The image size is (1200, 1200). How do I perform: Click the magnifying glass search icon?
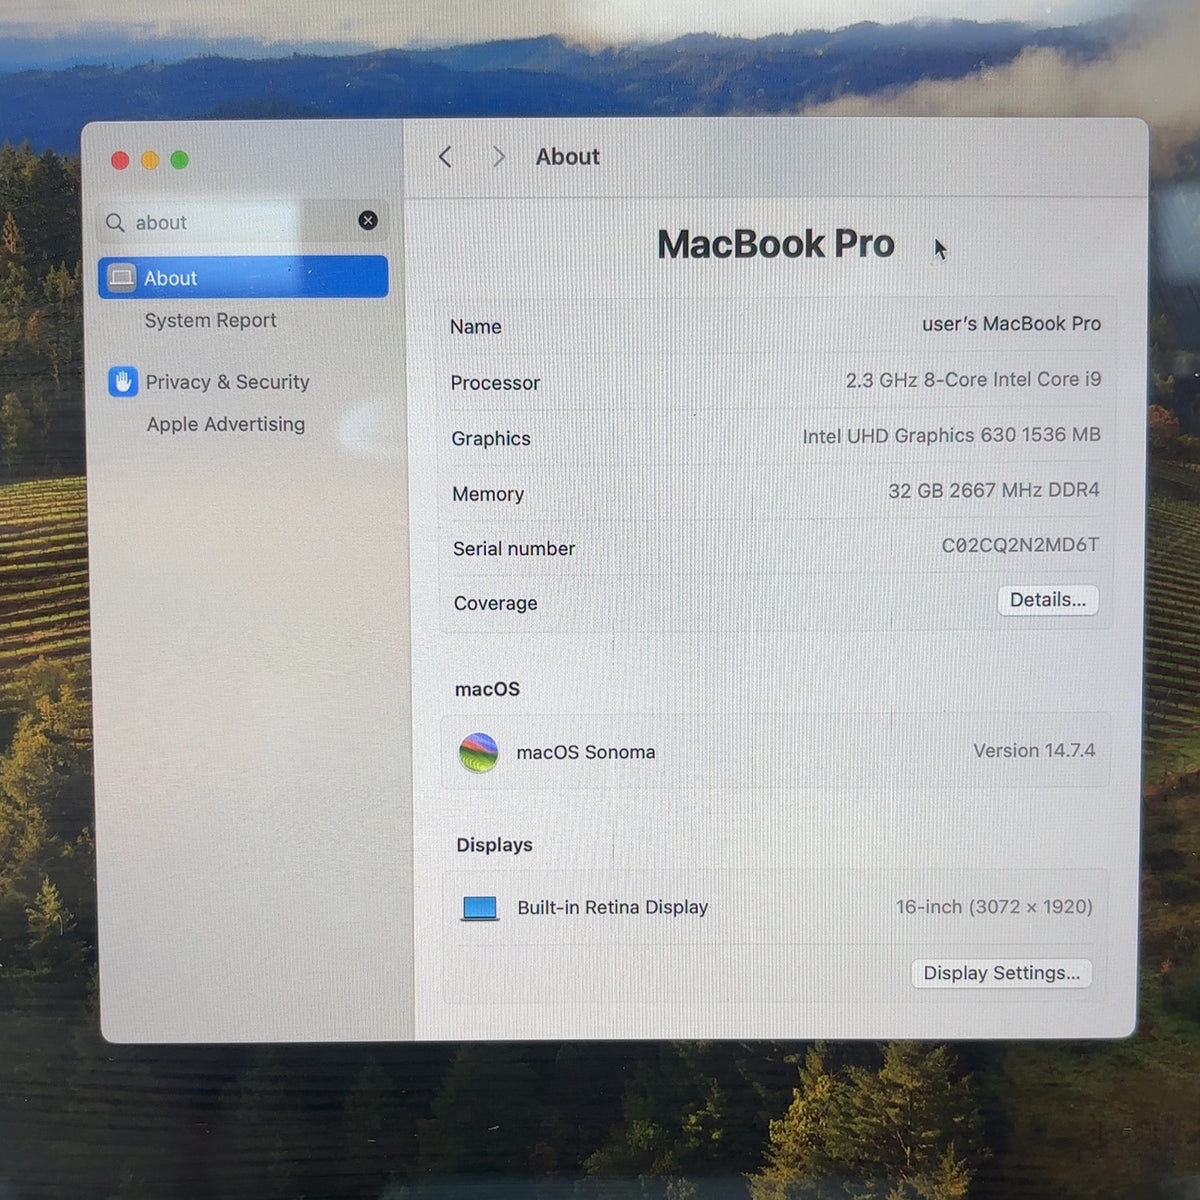coord(116,222)
